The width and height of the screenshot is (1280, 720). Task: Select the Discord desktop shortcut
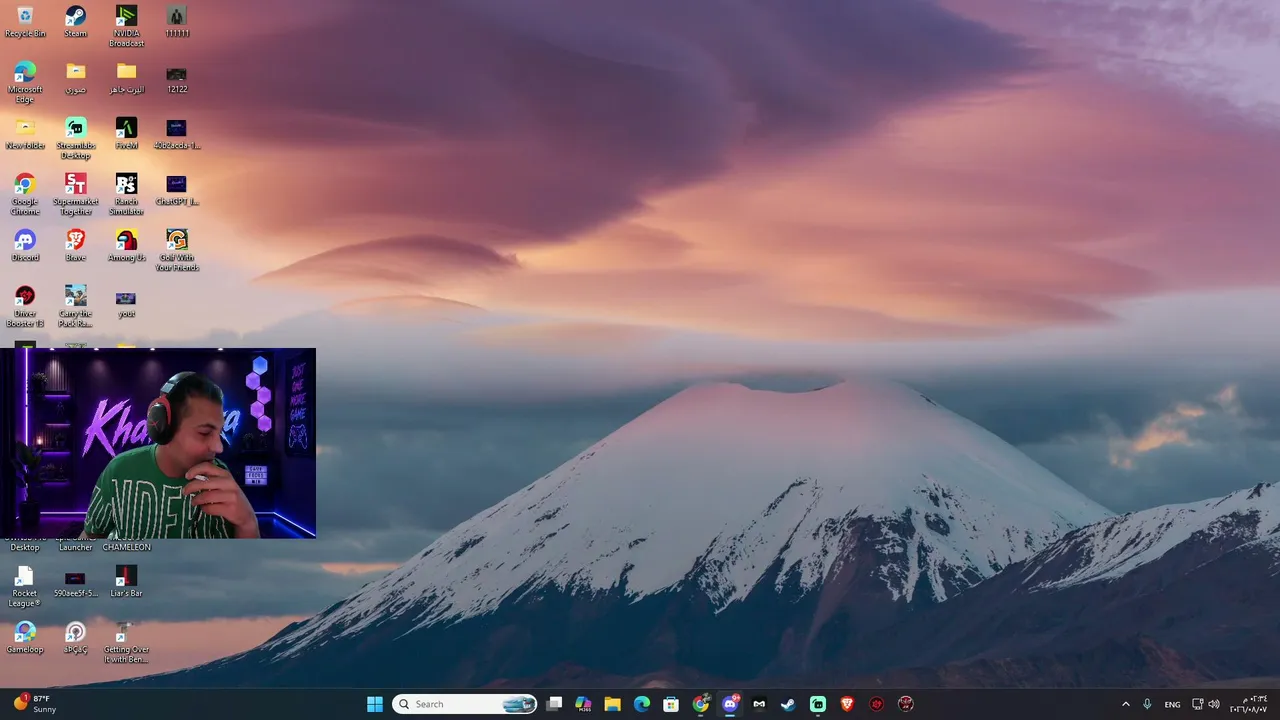point(25,246)
